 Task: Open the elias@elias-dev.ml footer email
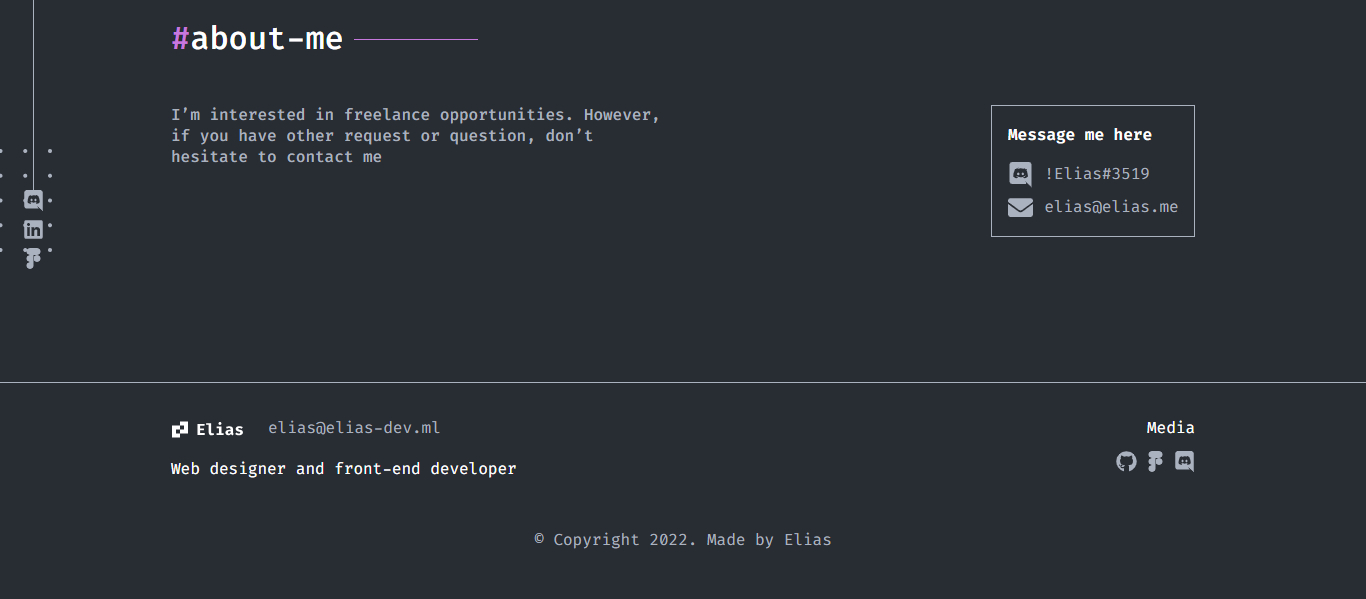coord(354,428)
